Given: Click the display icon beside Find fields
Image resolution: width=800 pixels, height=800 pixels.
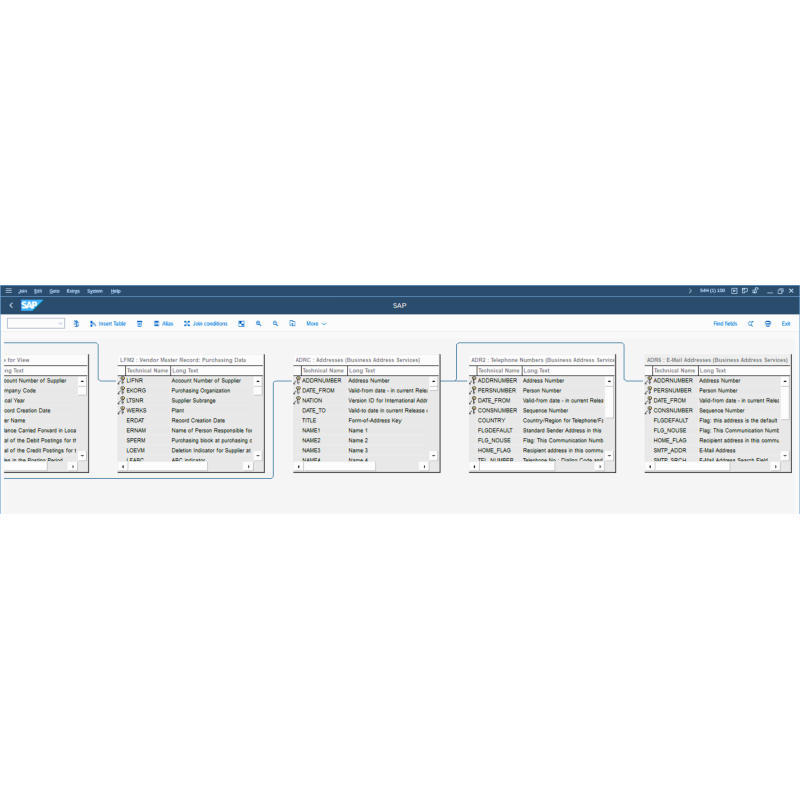Looking at the screenshot, I should pos(751,323).
